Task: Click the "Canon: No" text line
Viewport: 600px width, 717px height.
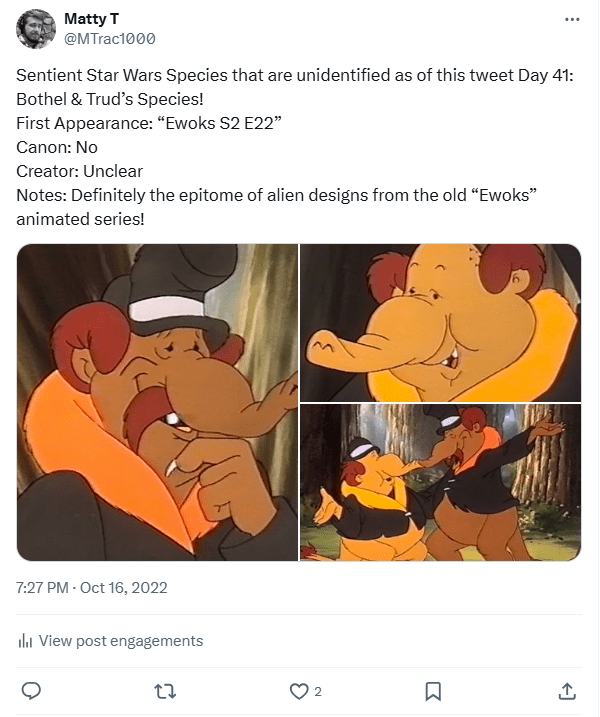Action: pos(57,147)
